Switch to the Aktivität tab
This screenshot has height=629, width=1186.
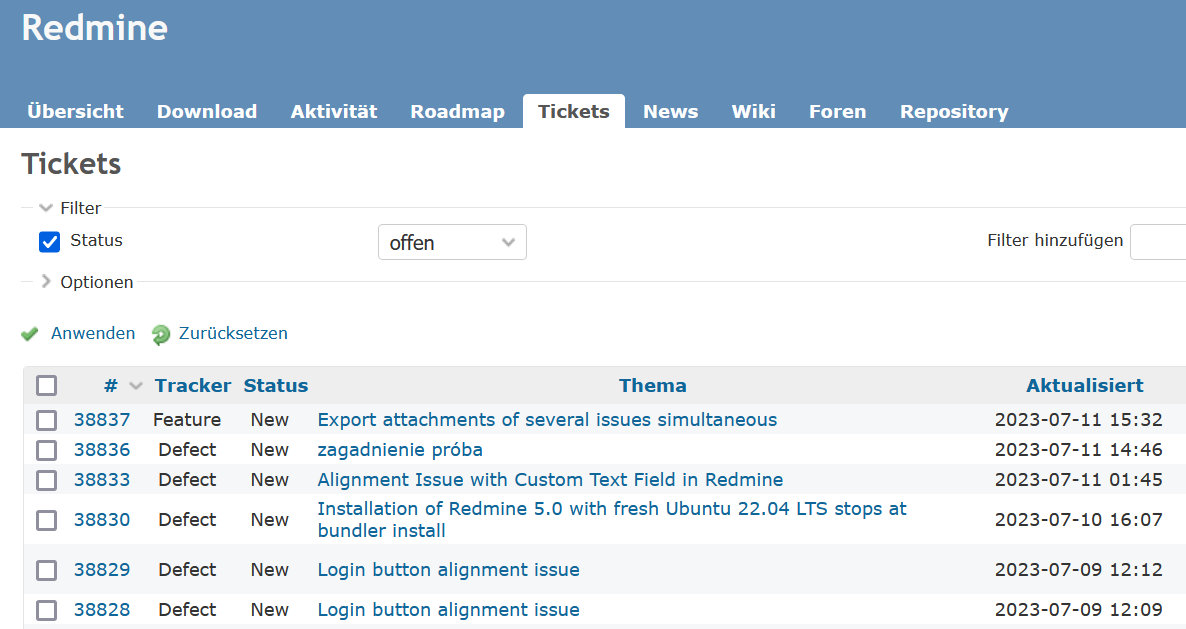pyautogui.click(x=334, y=111)
